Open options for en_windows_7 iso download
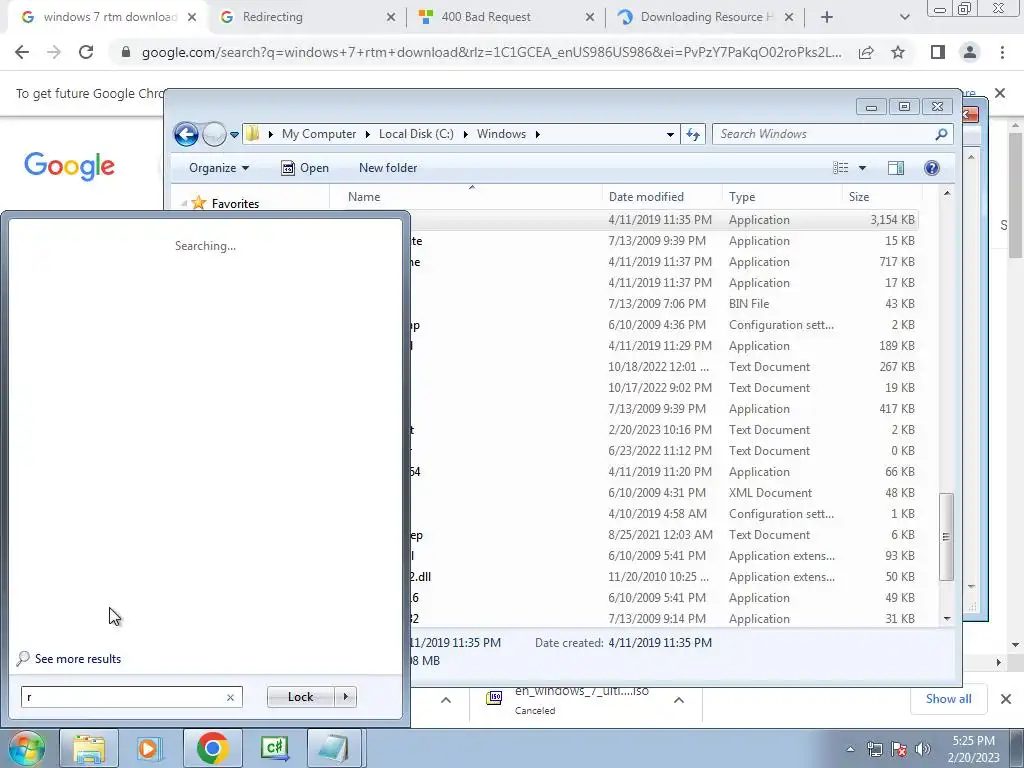The height and width of the screenshot is (768, 1024). 679,700
